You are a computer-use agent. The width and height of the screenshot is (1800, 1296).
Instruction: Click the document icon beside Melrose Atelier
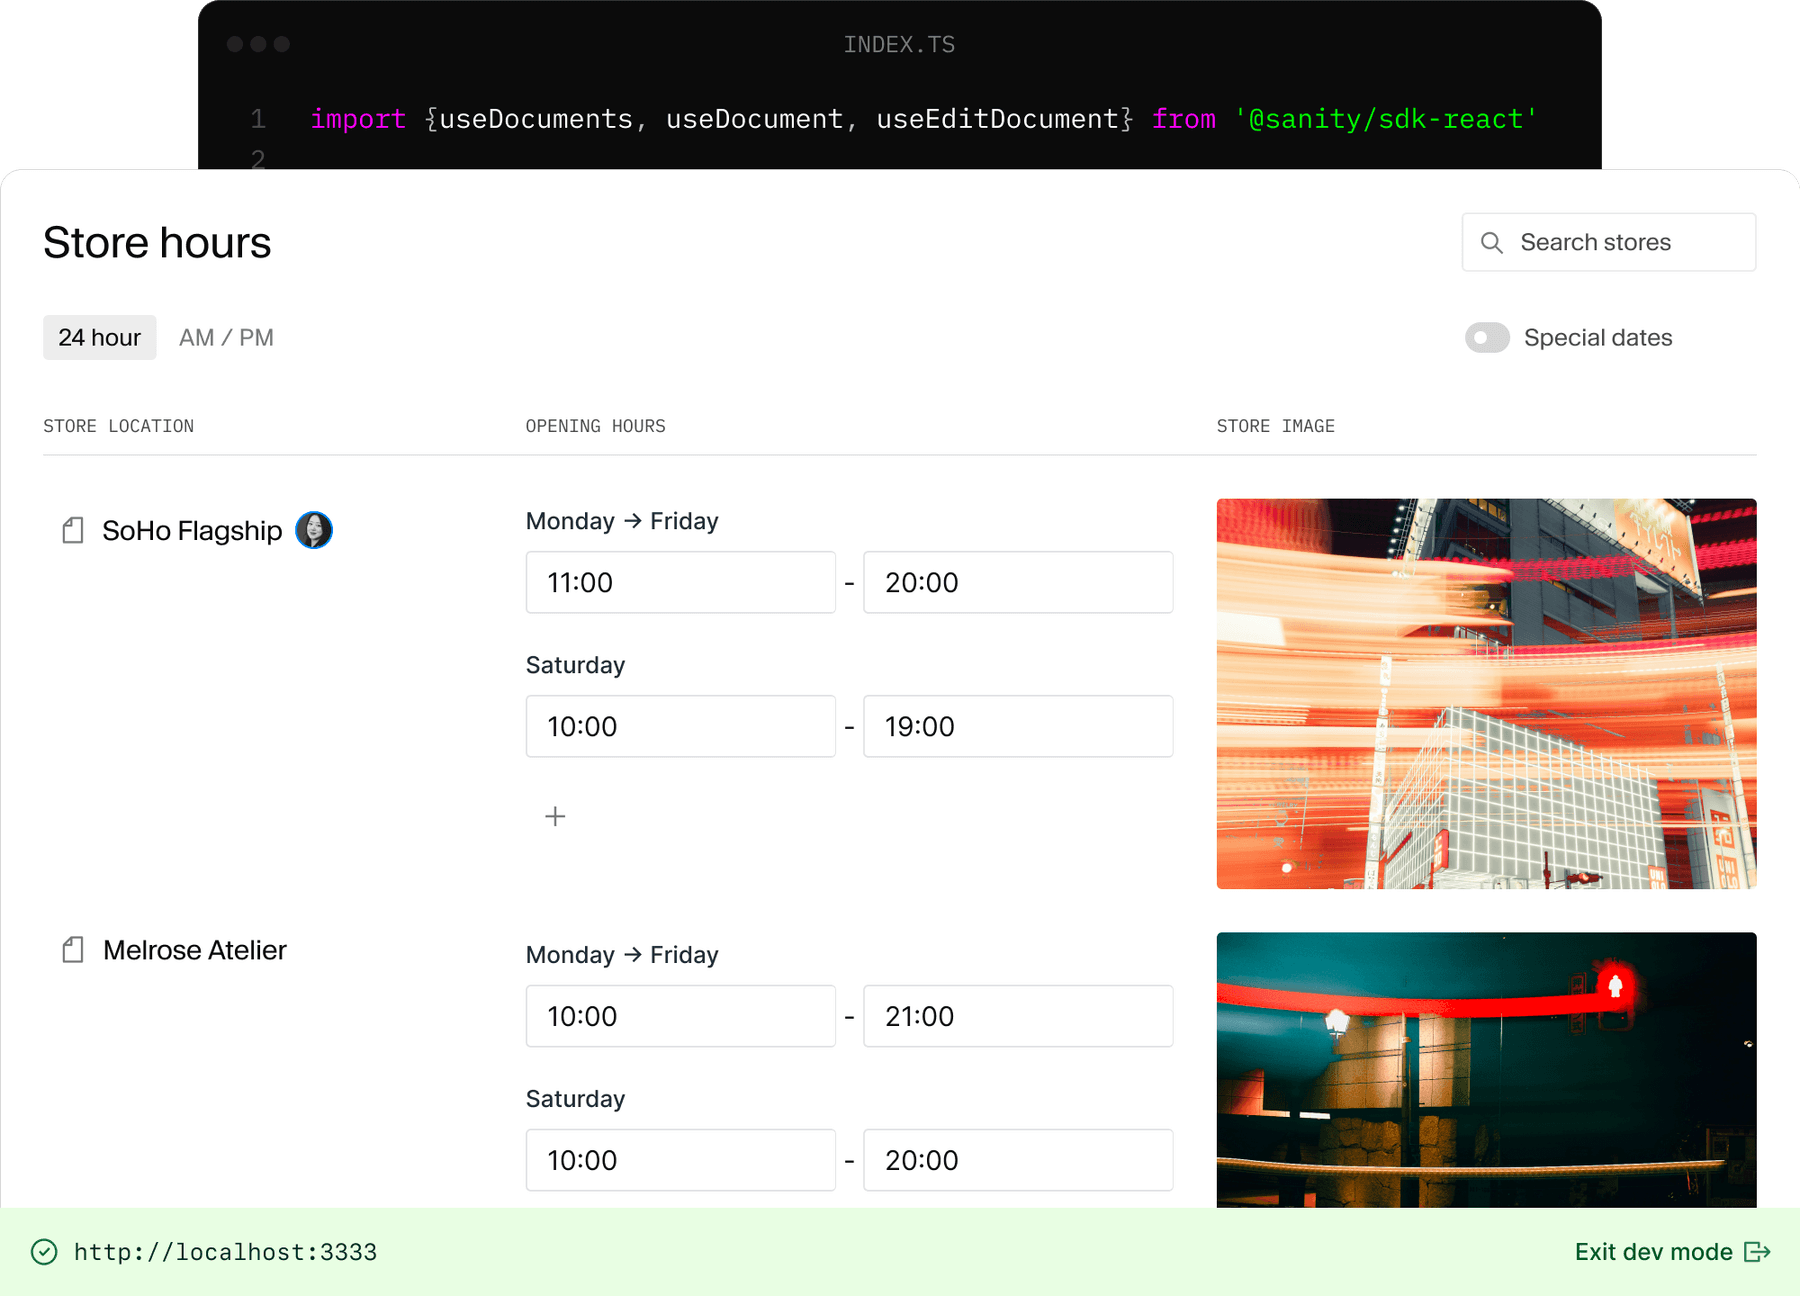point(72,949)
